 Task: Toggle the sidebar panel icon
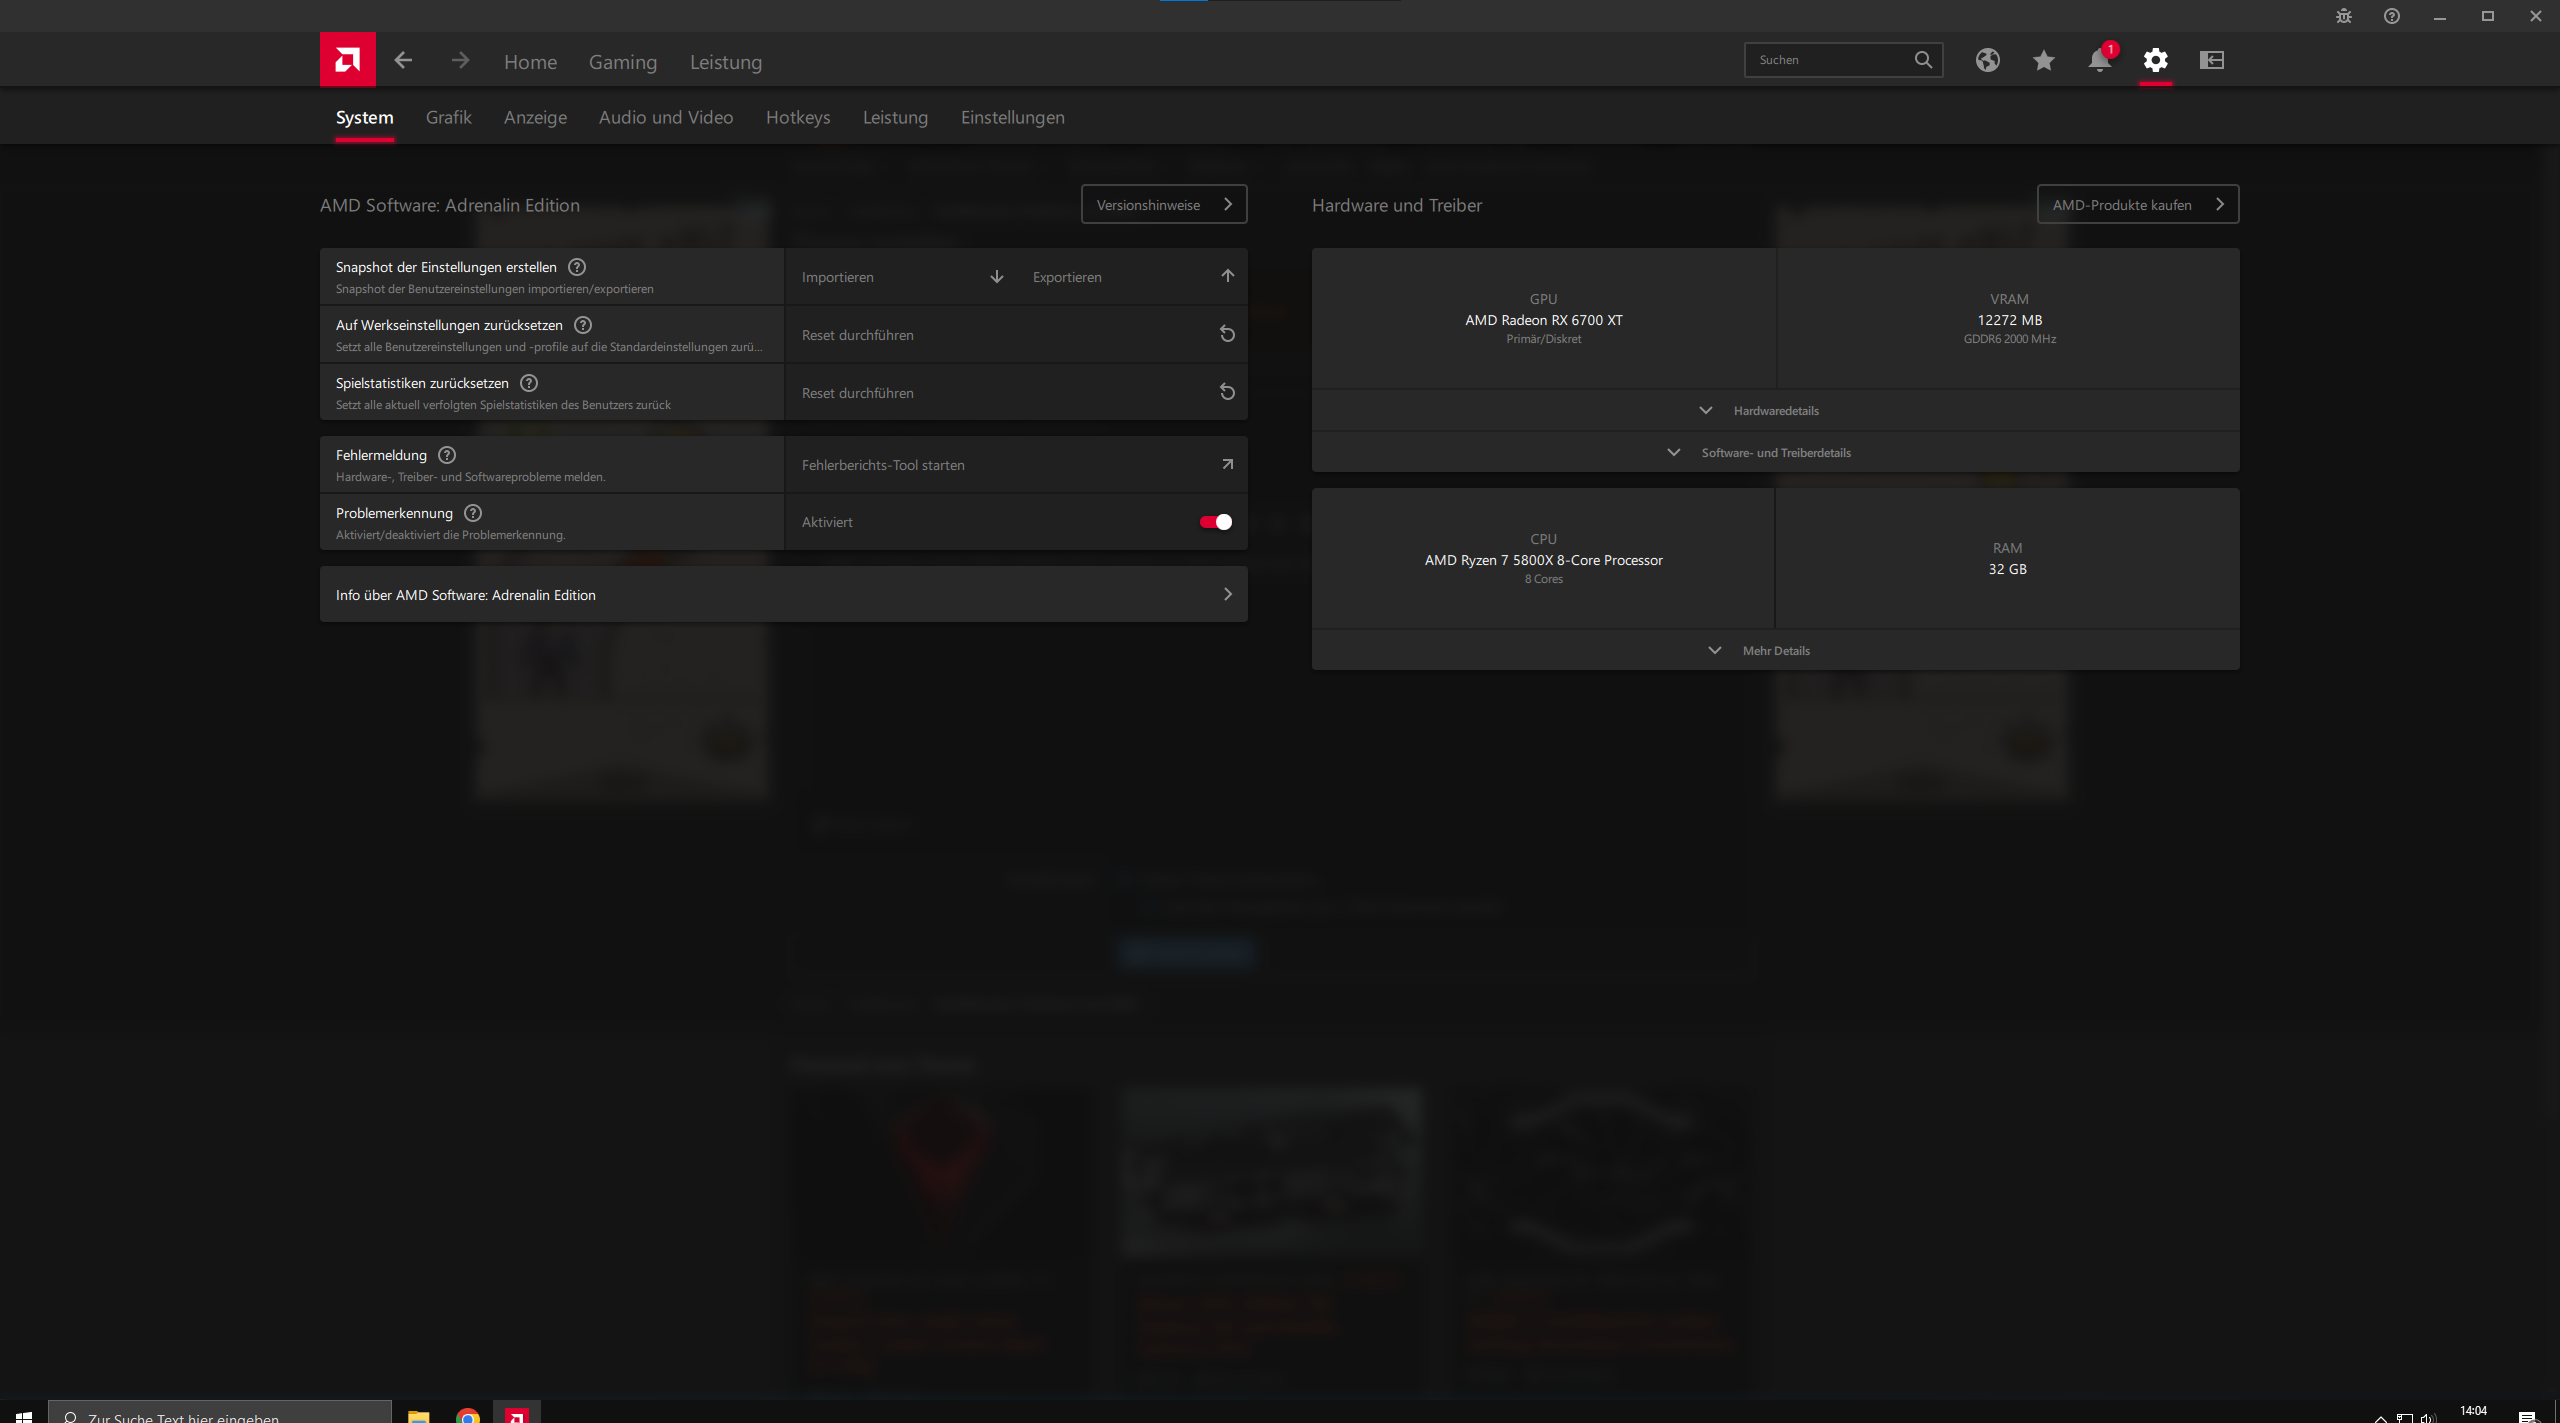(x=2211, y=60)
